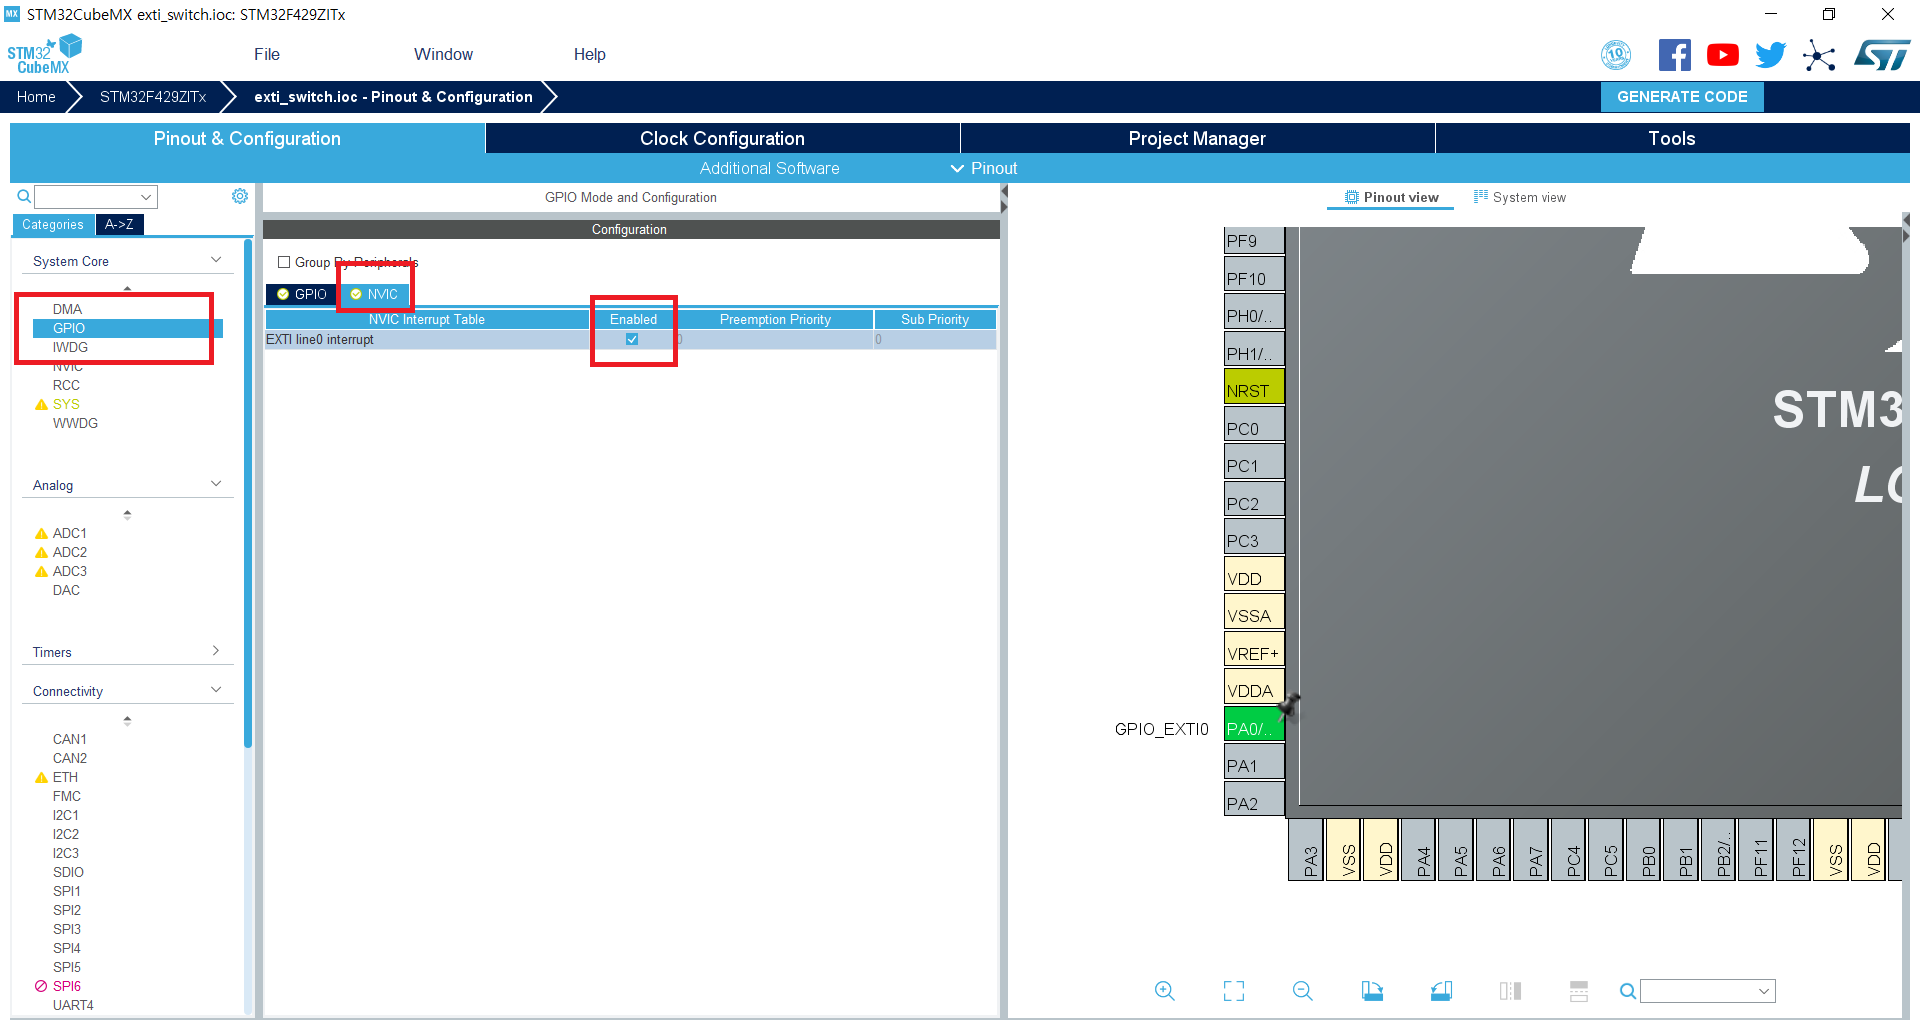Toggle the vertical split view icon
Screen dimensions: 1920x1030
[x=1510, y=990]
